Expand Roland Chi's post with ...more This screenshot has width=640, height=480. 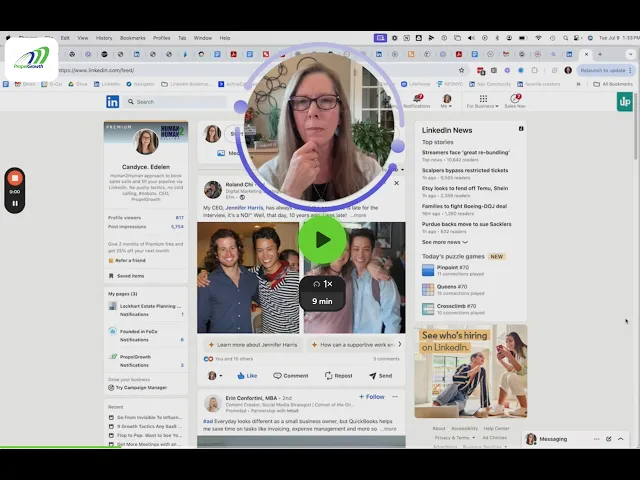pyautogui.click(x=358, y=215)
